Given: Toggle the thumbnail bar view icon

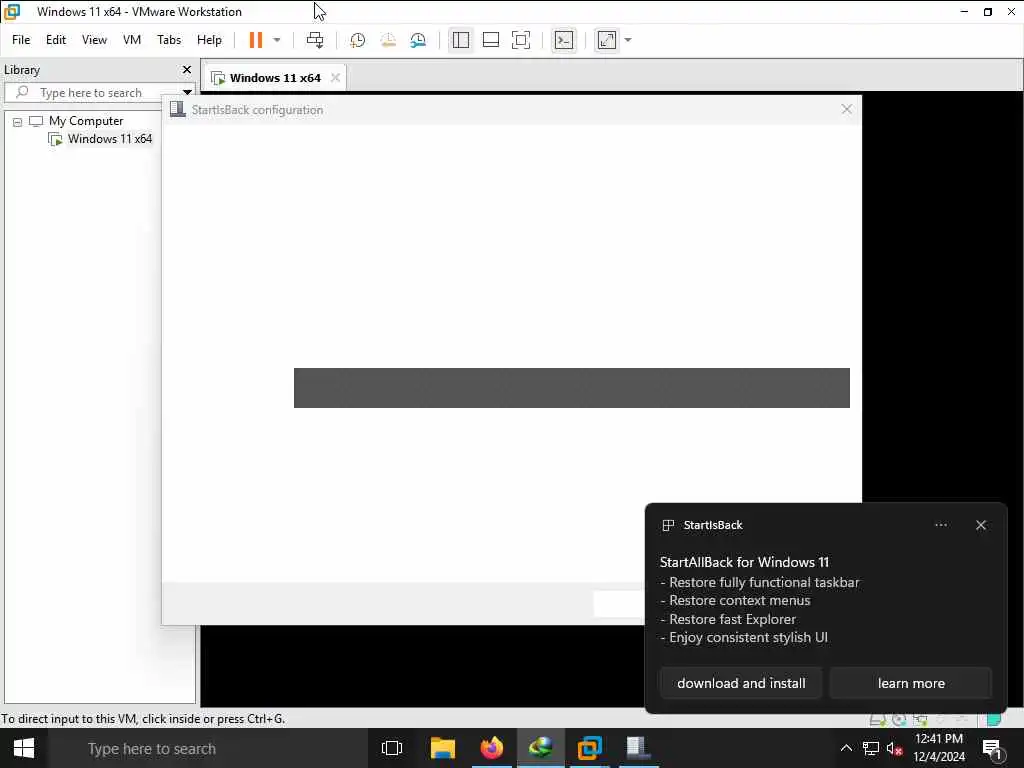Looking at the screenshot, I should (x=490, y=40).
